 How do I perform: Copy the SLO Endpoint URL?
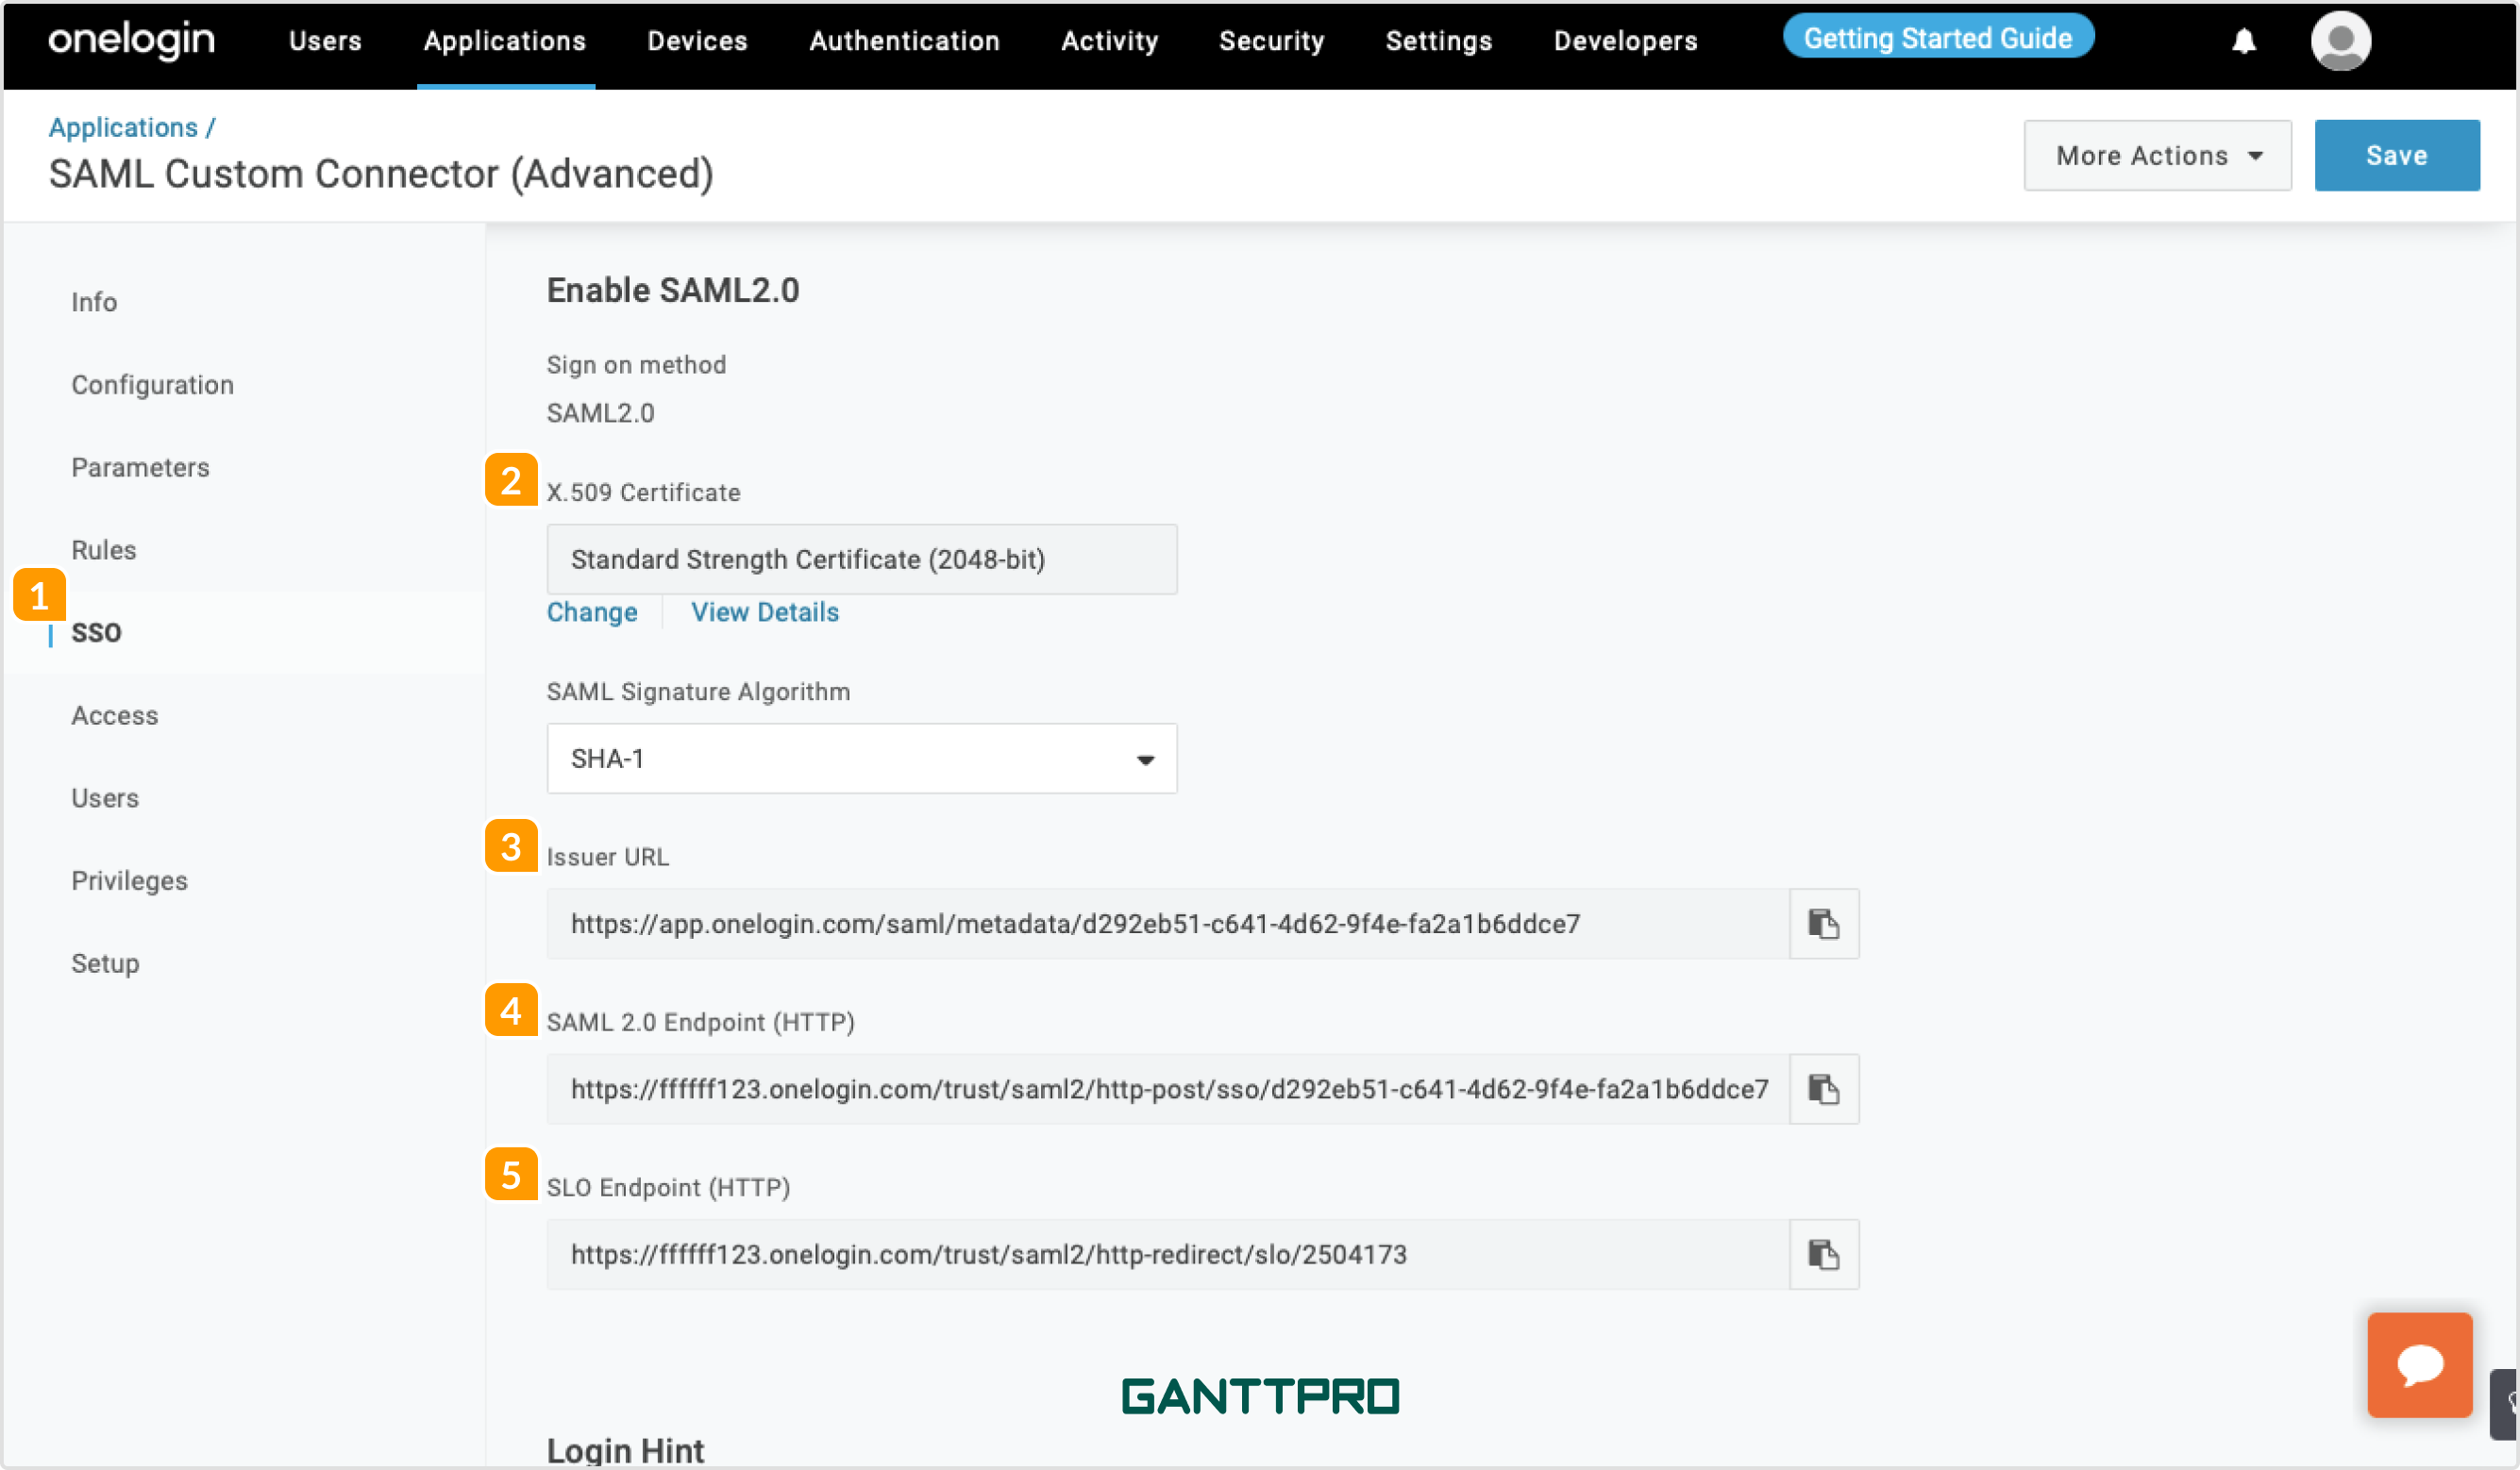click(x=1823, y=1254)
